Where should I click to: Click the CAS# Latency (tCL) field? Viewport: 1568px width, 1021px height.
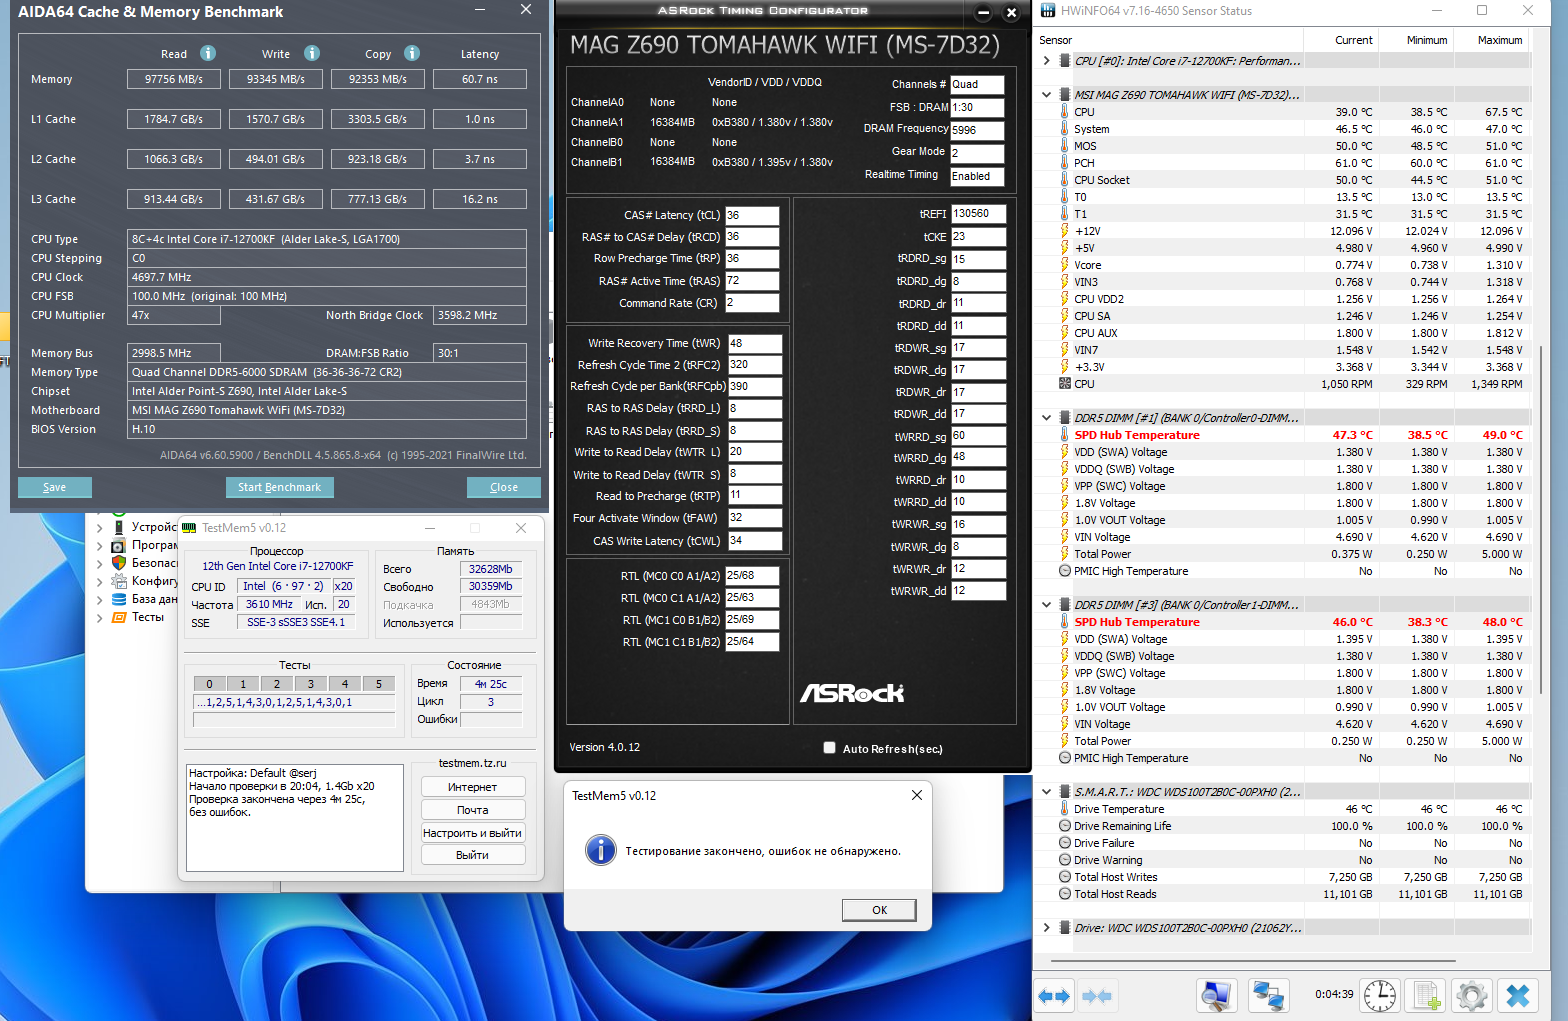coord(752,215)
